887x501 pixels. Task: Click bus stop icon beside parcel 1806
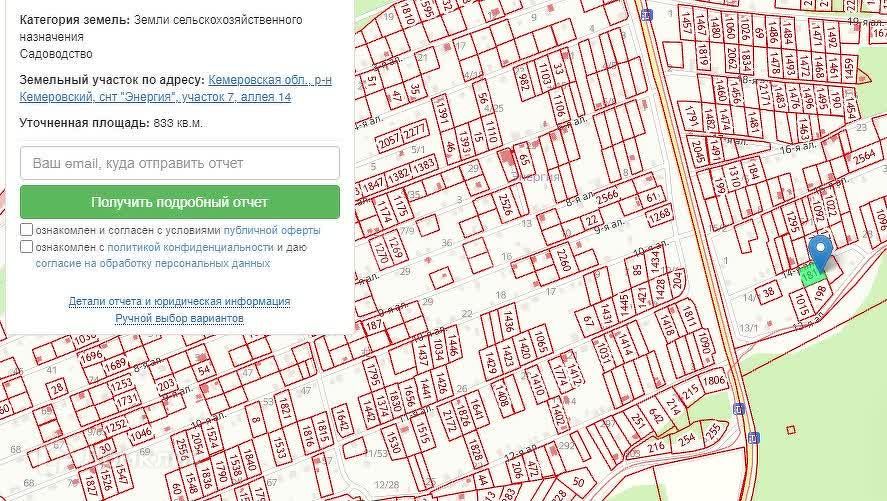(x=739, y=408)
